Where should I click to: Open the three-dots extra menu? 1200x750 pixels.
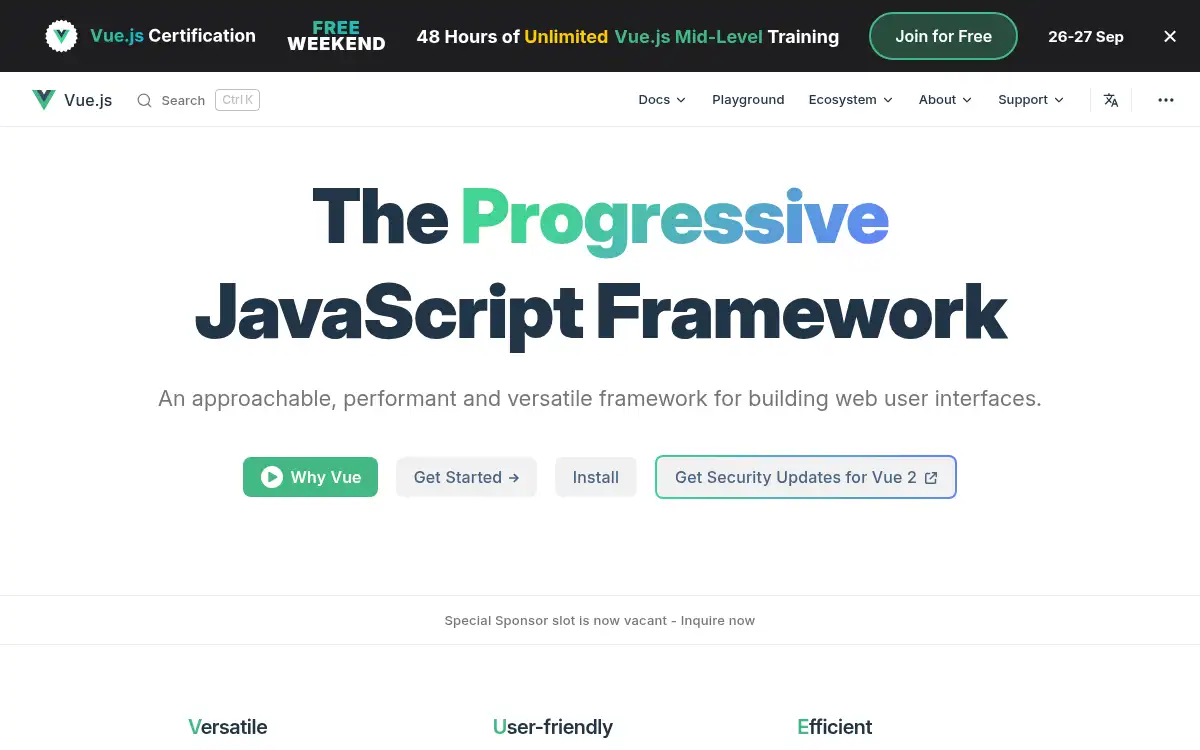point(1166,100)
